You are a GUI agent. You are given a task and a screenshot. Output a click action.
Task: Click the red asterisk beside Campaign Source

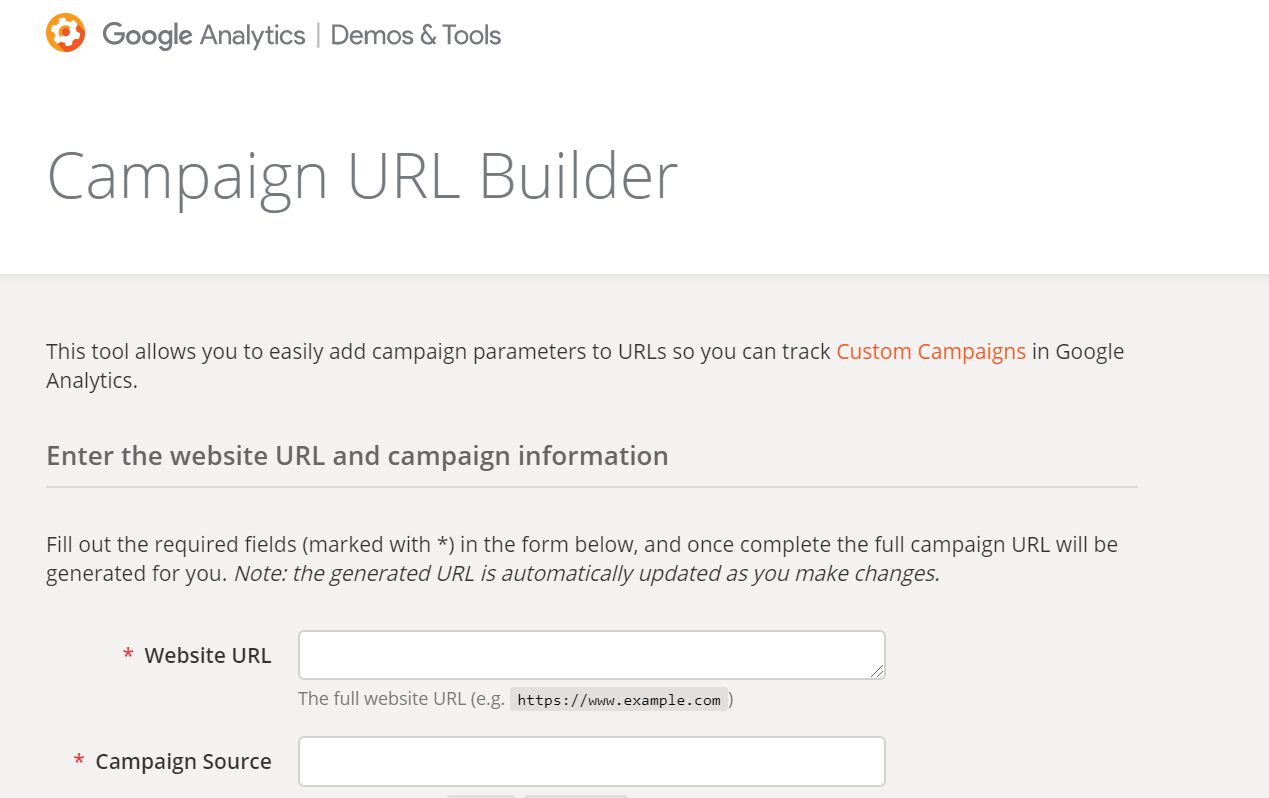tap(79, 762)
